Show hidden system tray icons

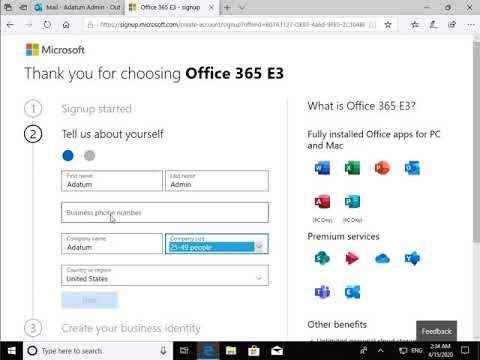pos(381,351)
